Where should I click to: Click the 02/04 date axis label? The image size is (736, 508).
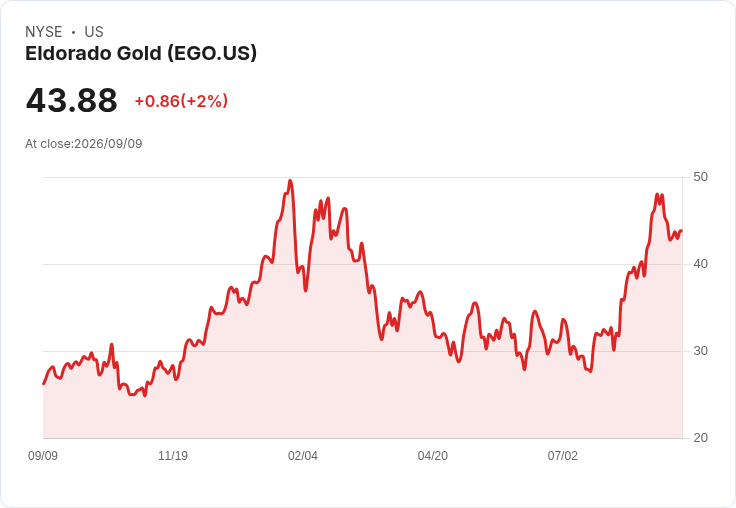coord(303,455)
